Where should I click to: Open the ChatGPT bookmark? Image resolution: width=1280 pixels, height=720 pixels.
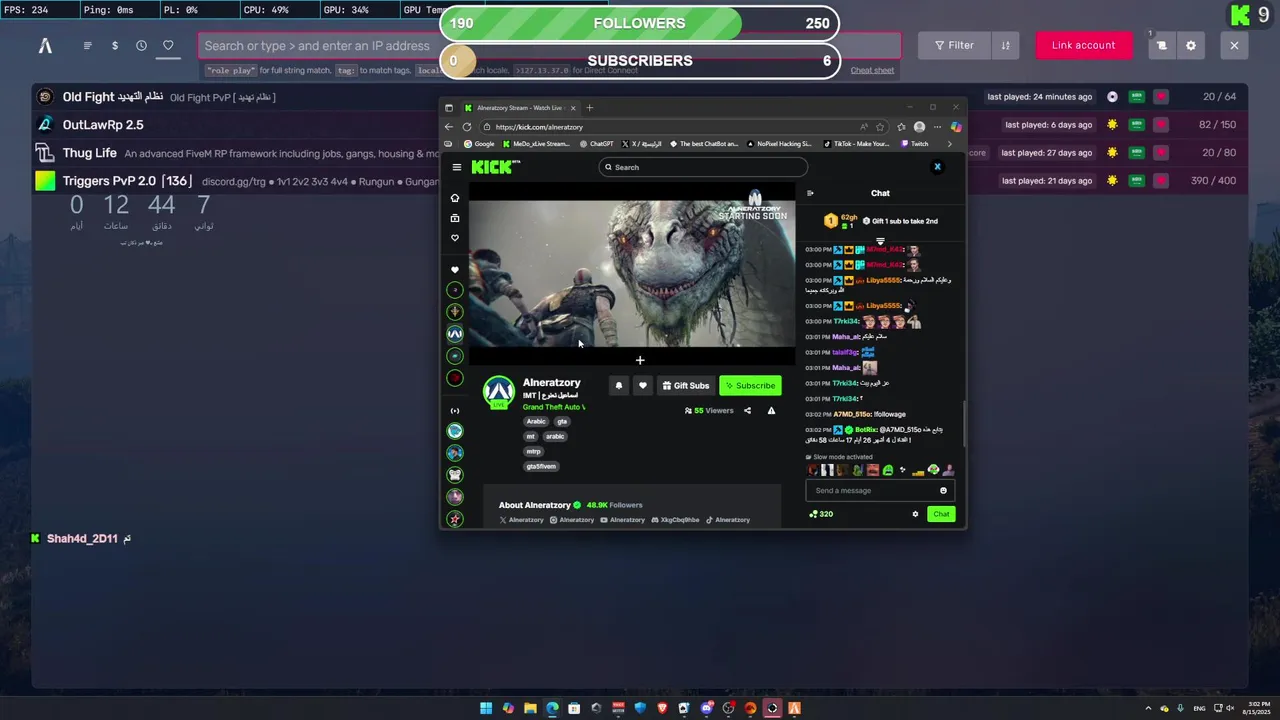coord(596,144)
